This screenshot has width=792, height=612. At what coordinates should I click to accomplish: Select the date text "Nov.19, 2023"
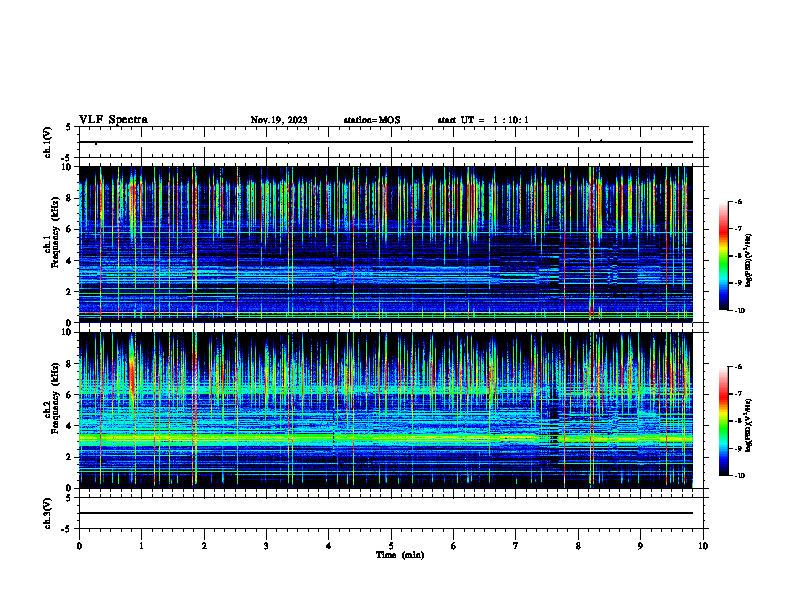pos(279,120)
